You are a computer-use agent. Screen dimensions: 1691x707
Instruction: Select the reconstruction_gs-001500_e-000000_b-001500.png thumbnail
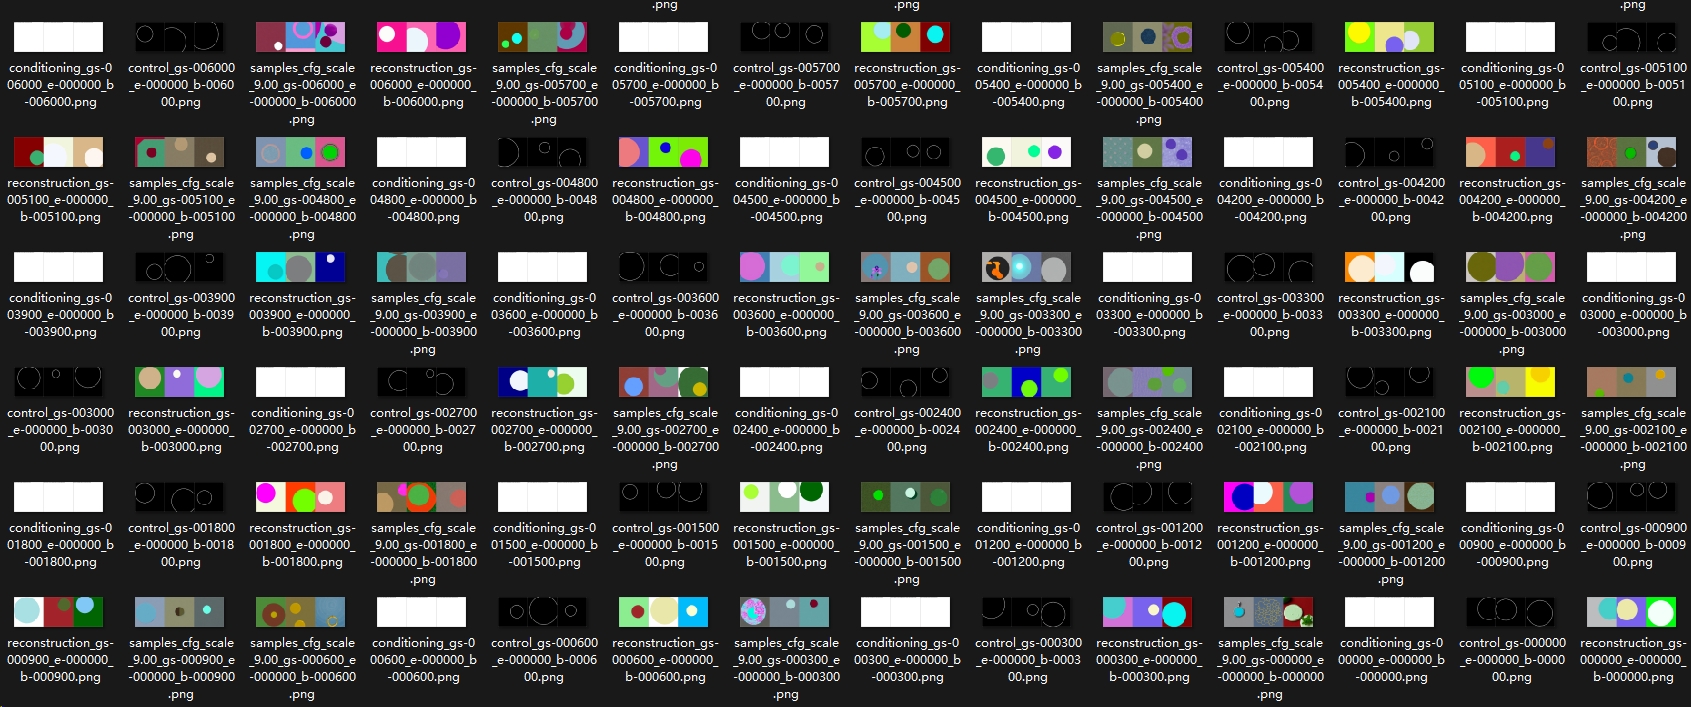785,497
